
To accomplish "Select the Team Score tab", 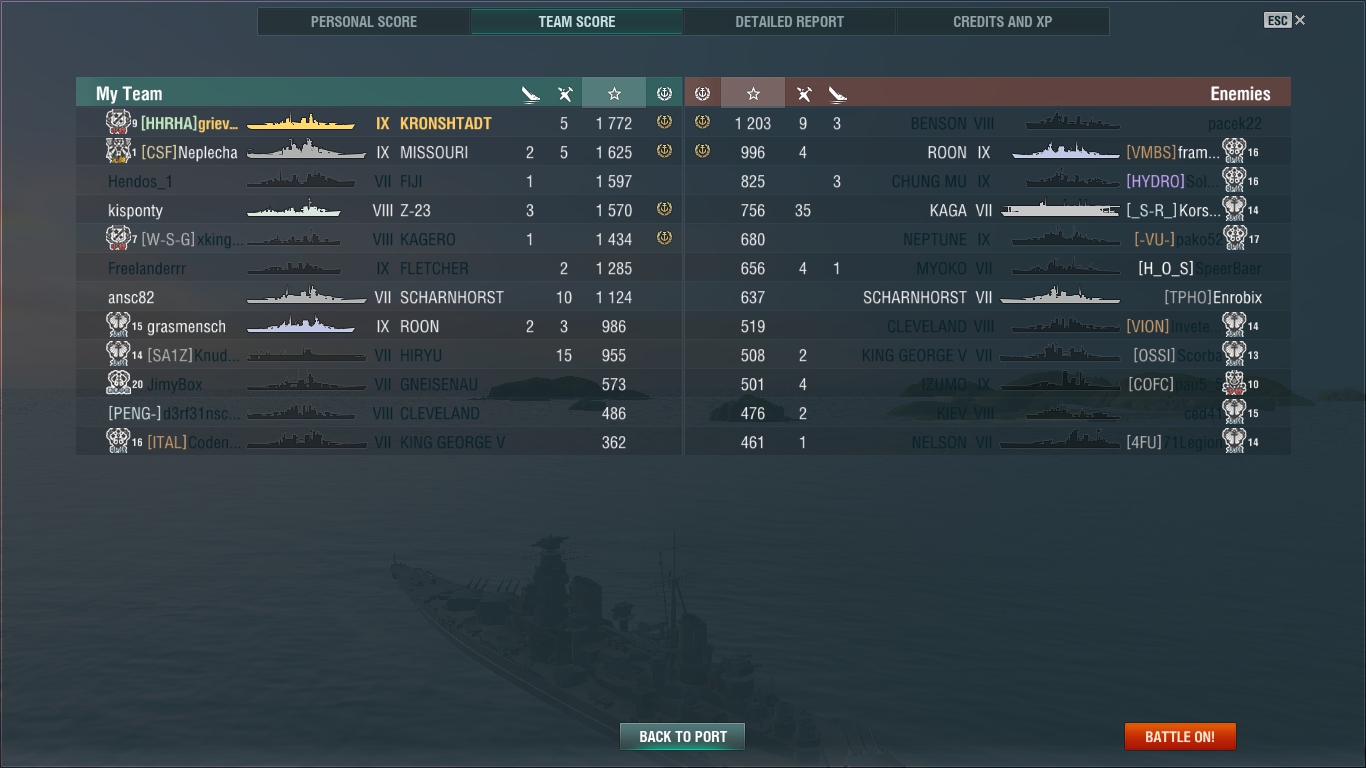I will 577,21.
